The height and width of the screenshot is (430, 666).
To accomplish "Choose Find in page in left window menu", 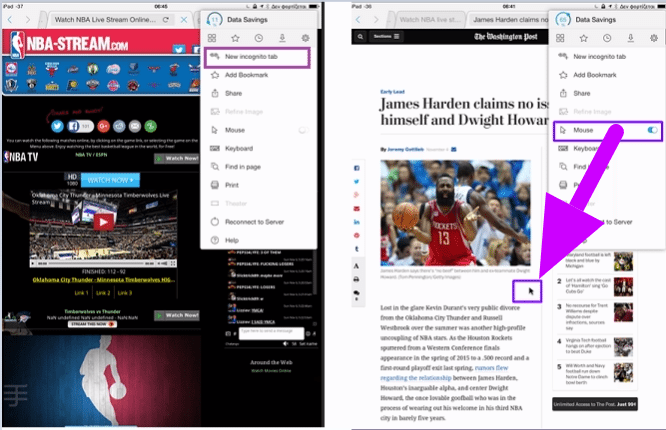I will click(x=257, y=167).
